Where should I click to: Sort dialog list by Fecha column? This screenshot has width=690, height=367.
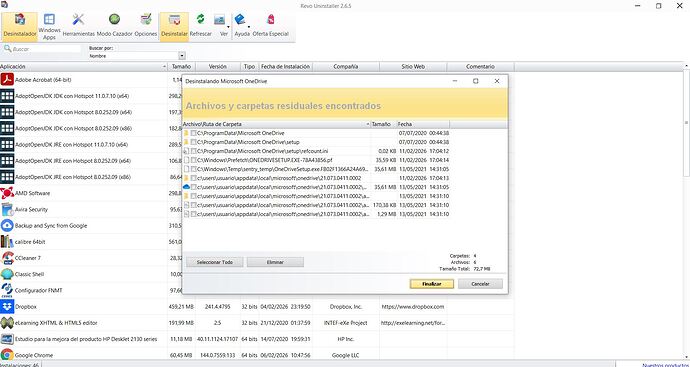coord(423,125)
